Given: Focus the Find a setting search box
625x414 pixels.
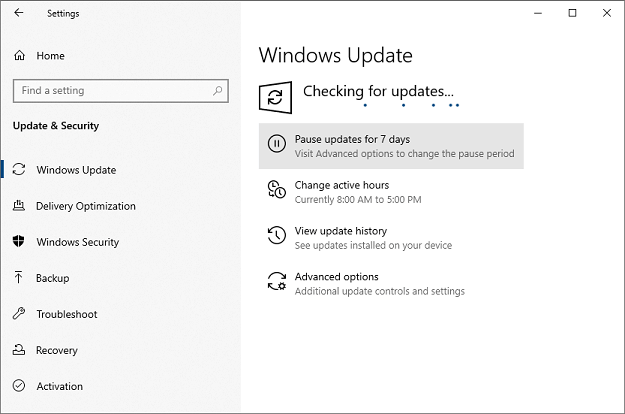Looking at the screenshot, I should click(x=110, y=90).
